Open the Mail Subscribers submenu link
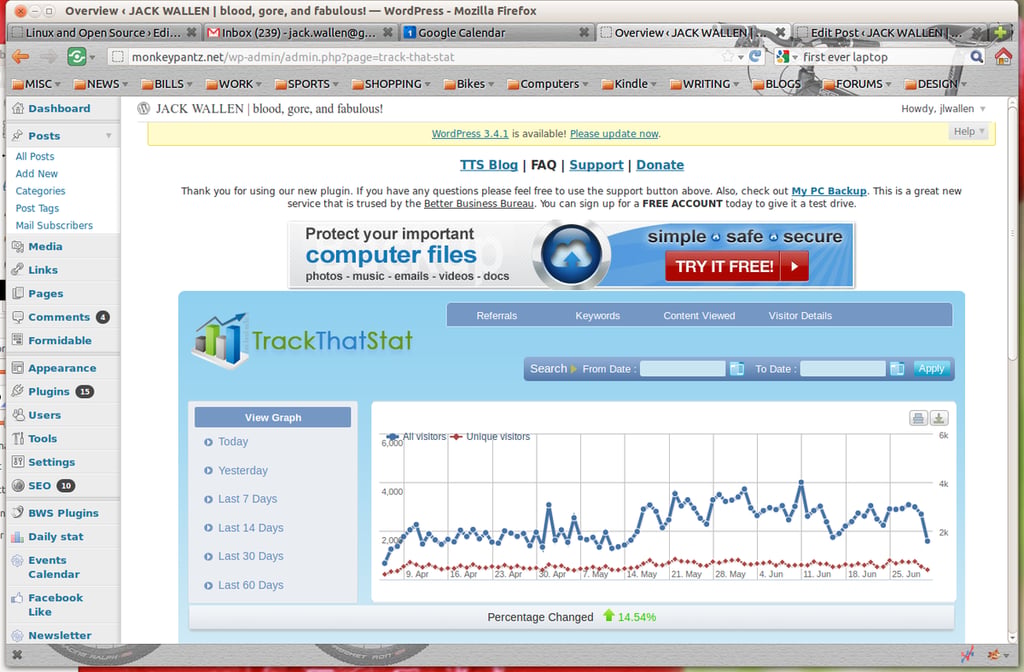 [x=54, y=225]
